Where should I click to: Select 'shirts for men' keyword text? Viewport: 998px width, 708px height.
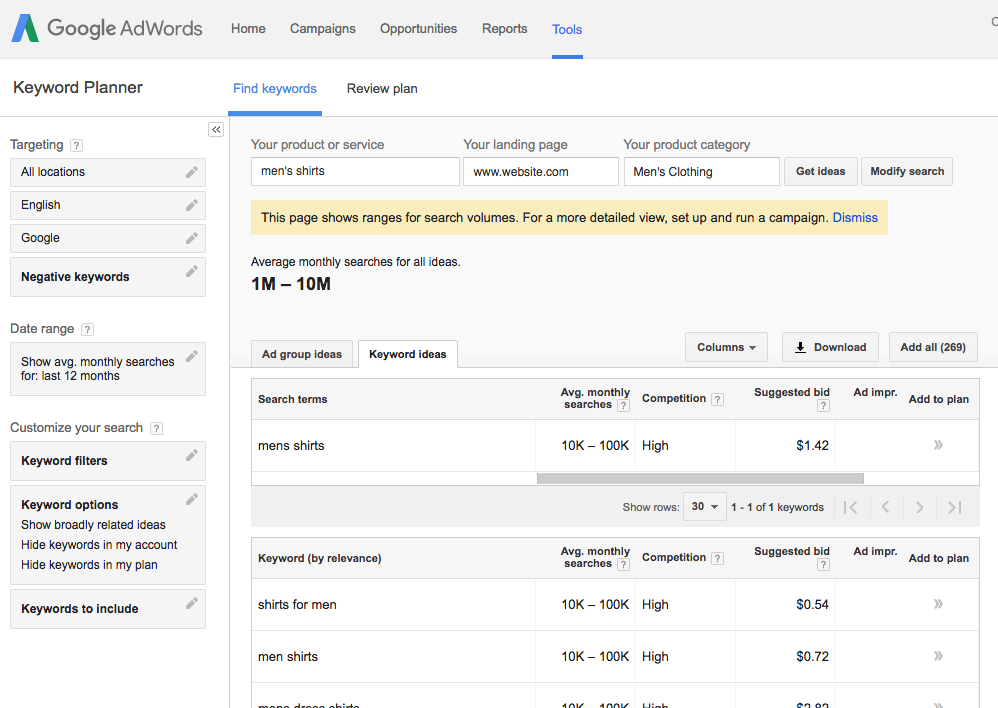click(297, 605)
